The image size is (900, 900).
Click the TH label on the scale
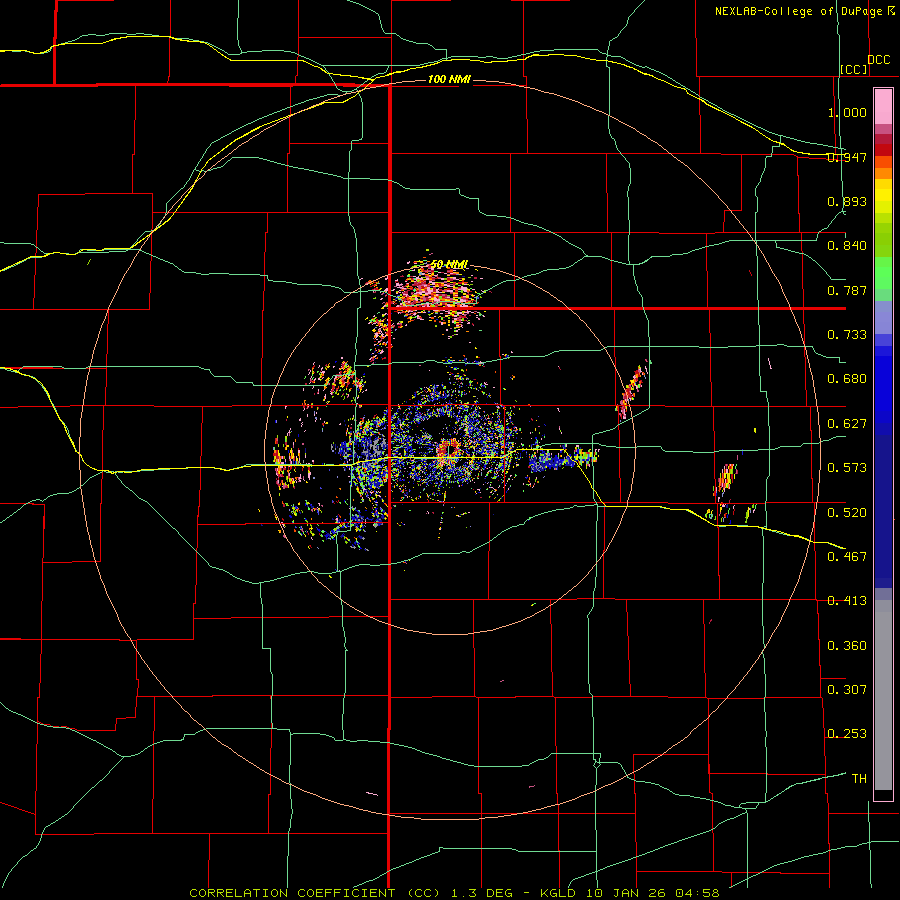pyautogui.click(x=859, y=778)
